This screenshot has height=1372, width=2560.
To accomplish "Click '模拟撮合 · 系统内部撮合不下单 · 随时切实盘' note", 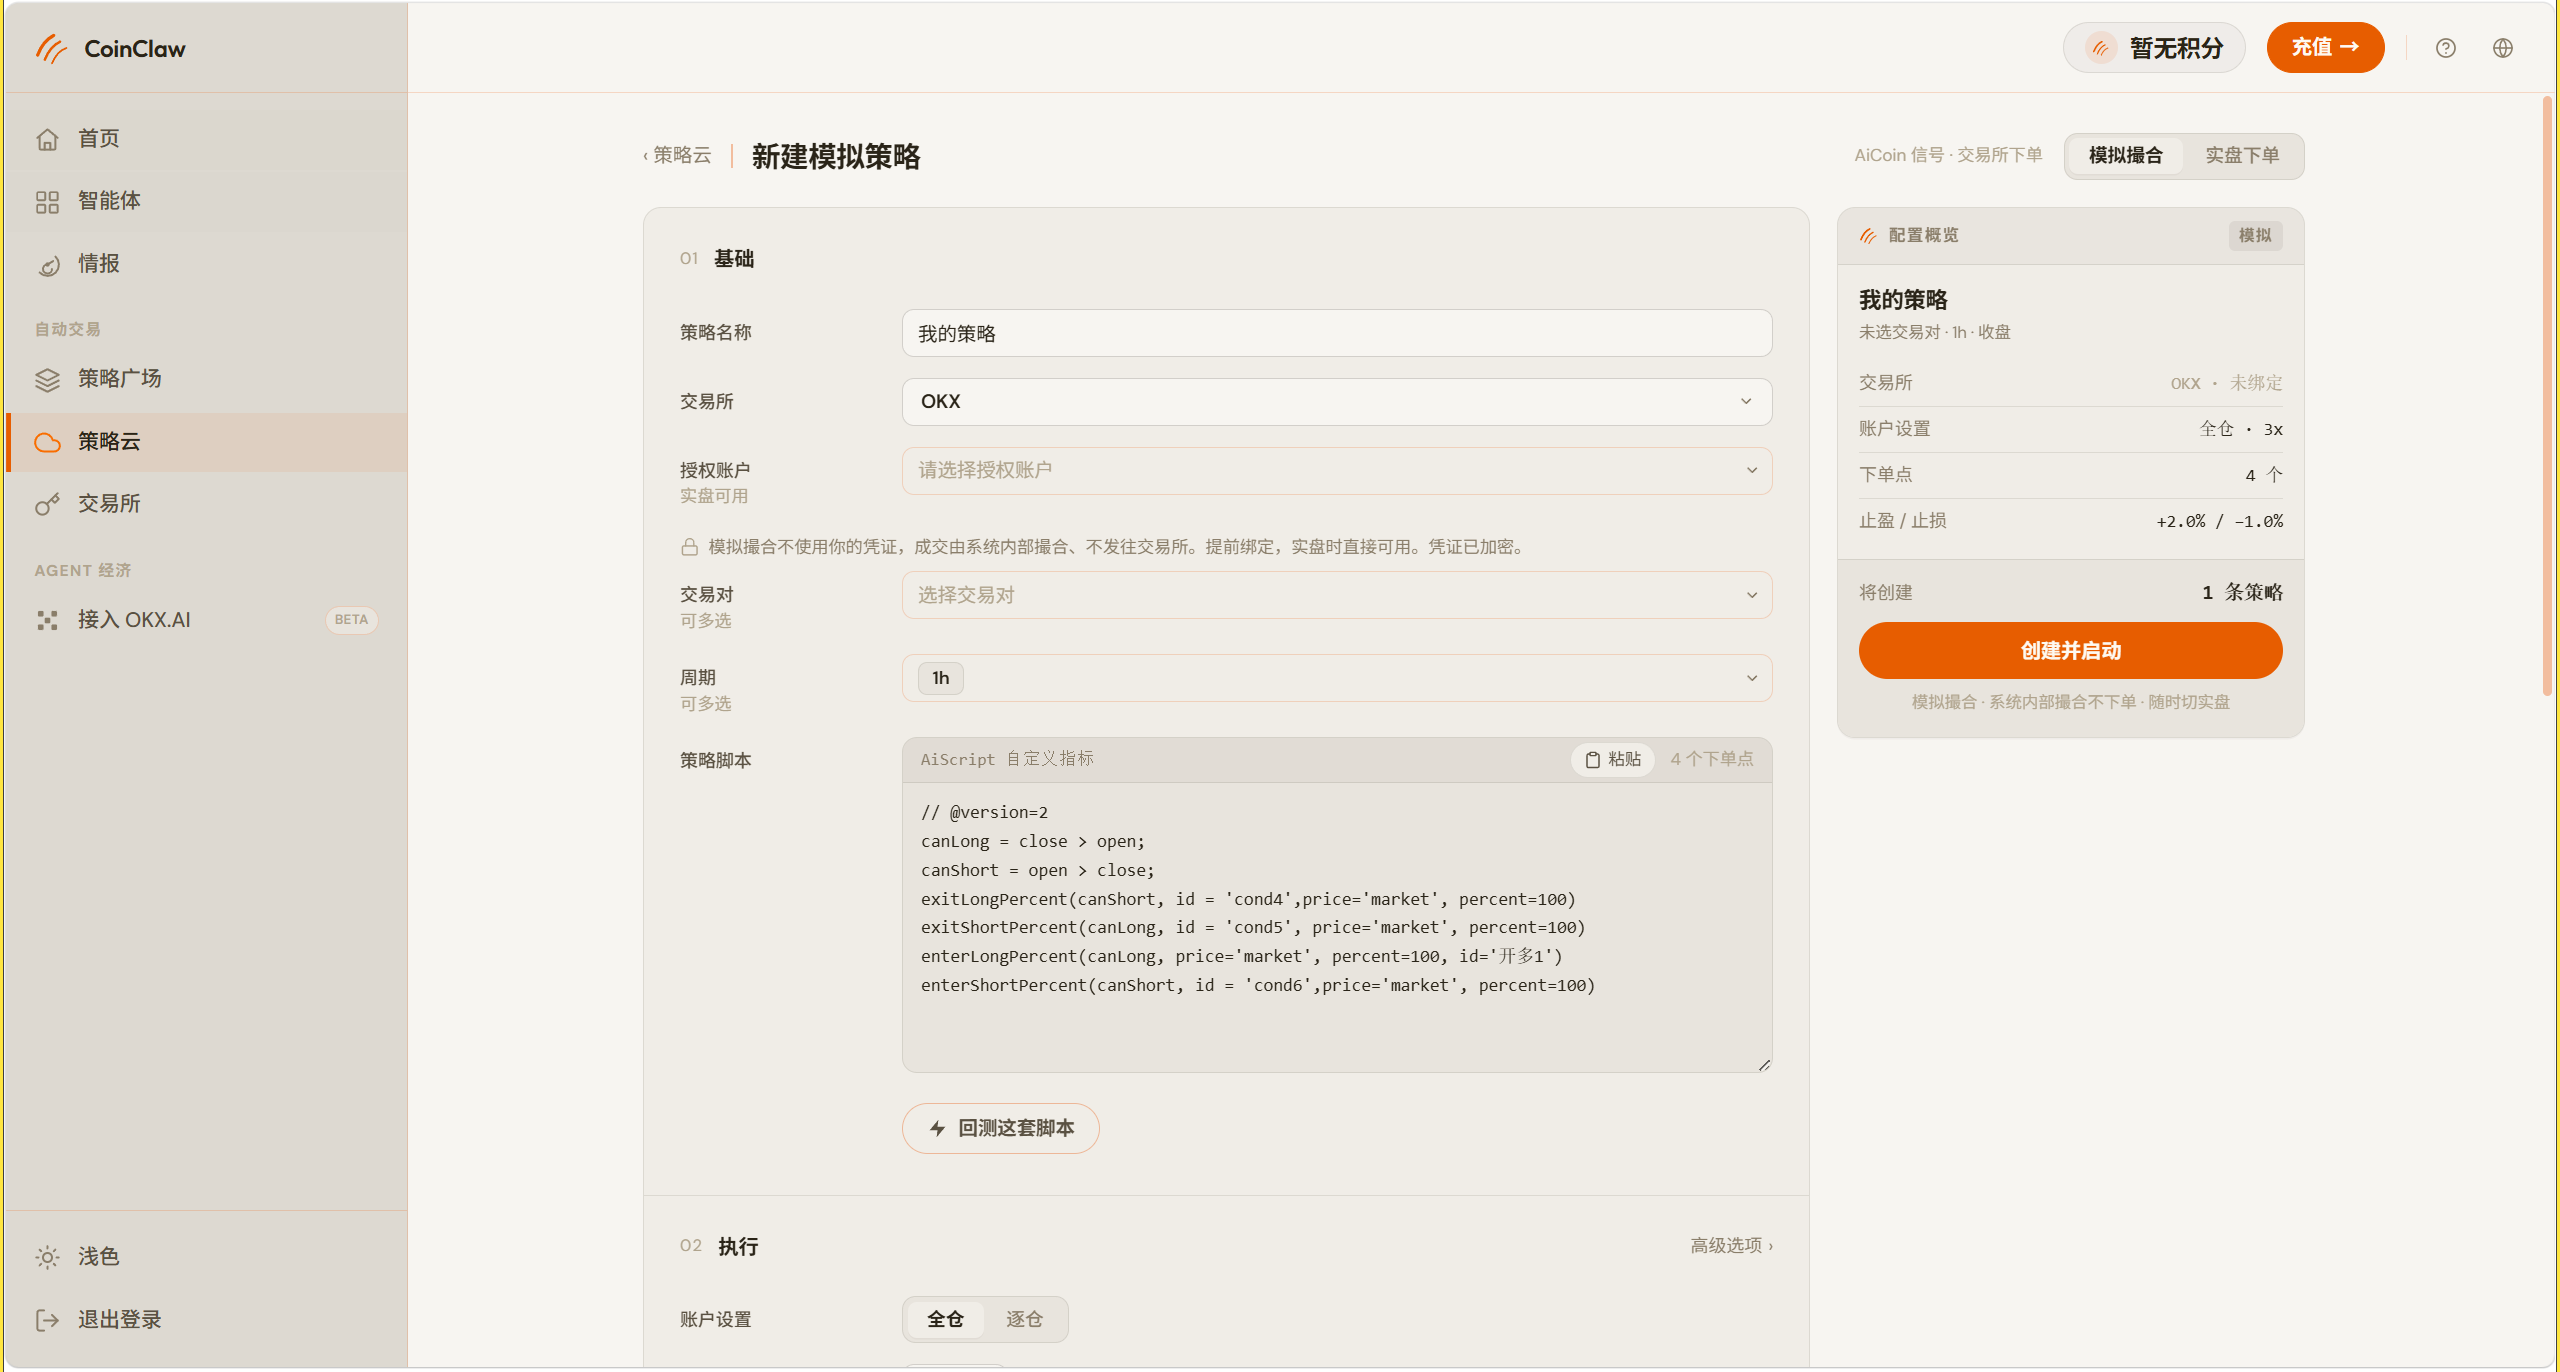I will (2070, 702).
